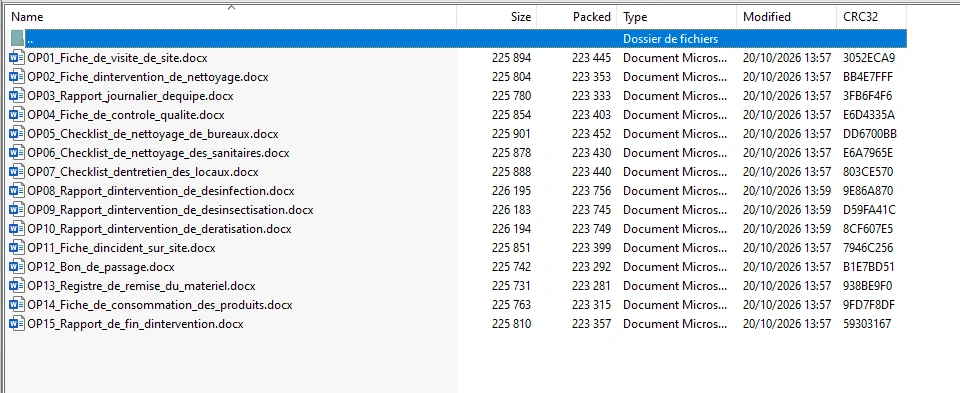Sort files by the Size column header
Viewport: 960px width, 393px height.
point(497,17)
